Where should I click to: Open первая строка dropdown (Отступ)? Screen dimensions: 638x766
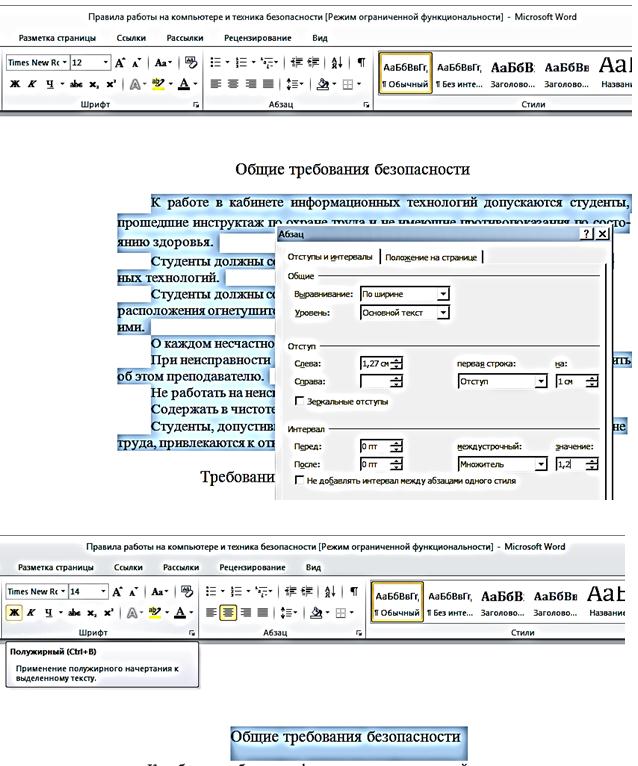pos(540,382)
